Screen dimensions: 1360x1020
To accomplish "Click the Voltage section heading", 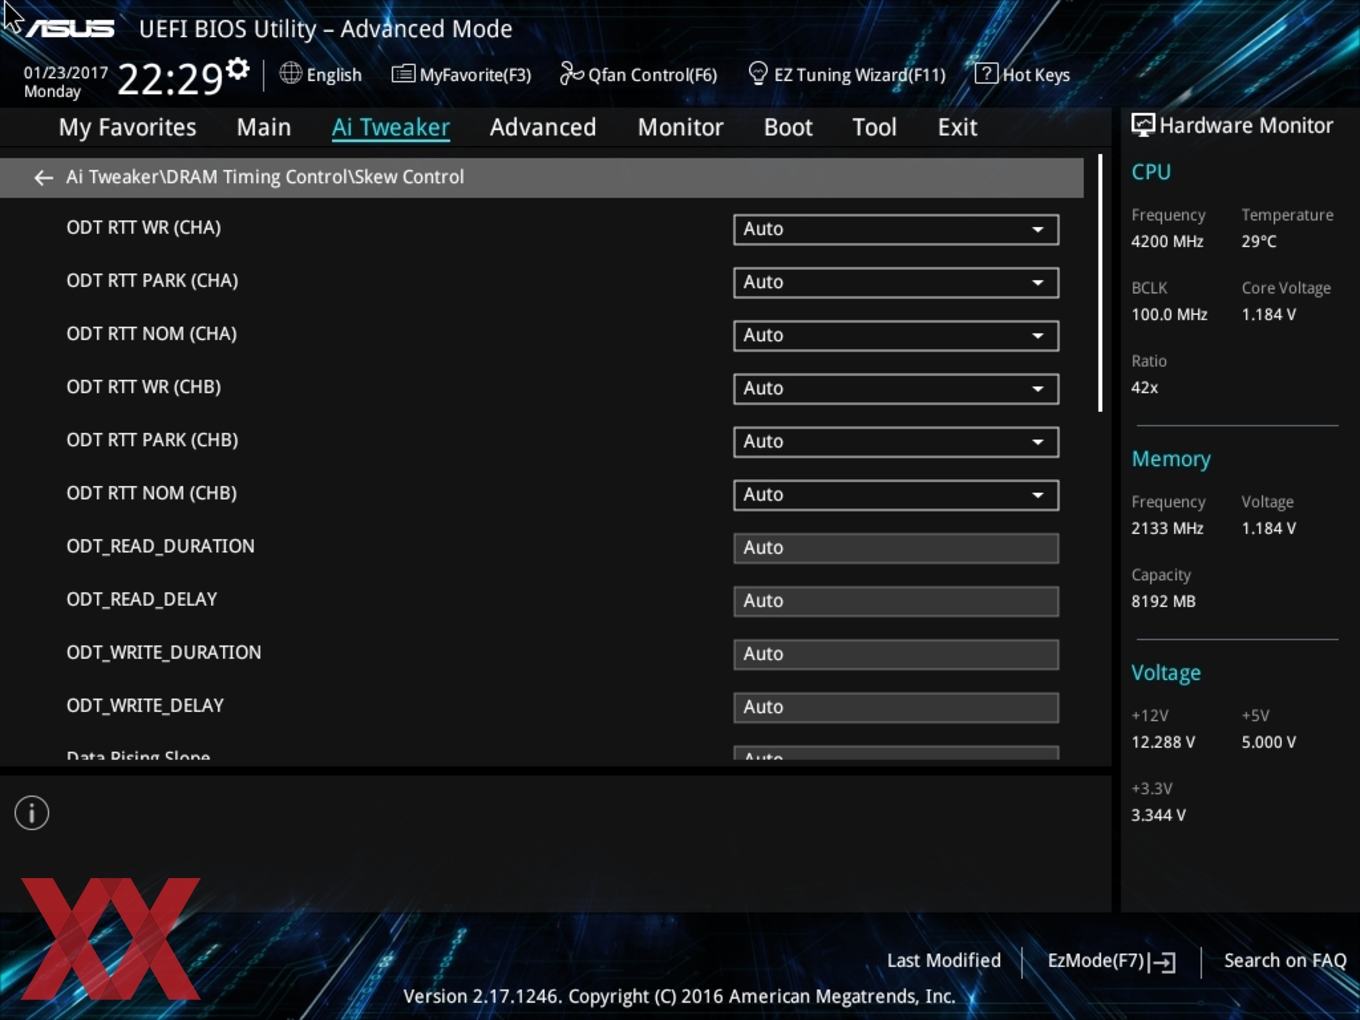I will coord(1166,673).
